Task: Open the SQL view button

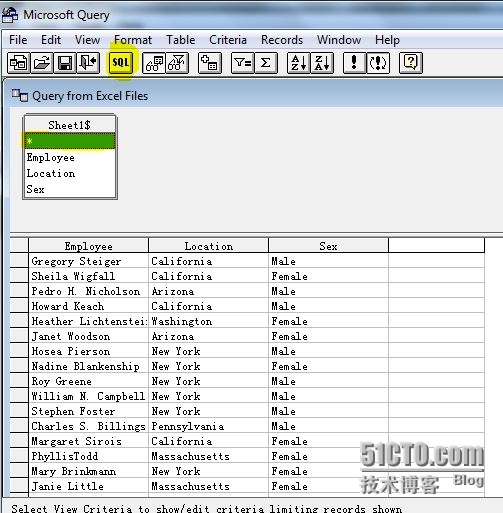Action: [x=121, y=63]
